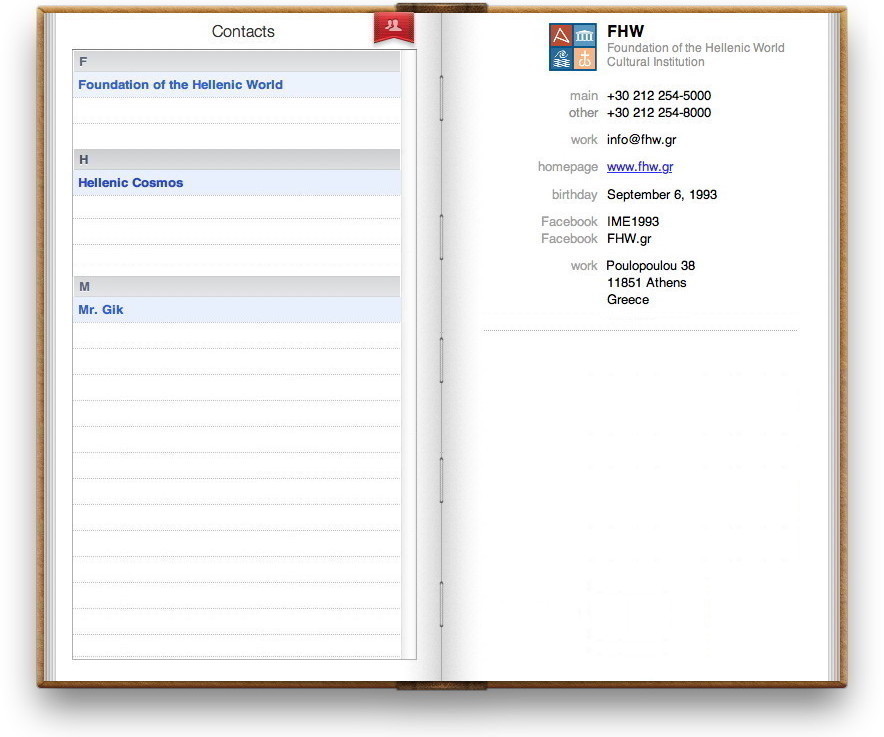
Task: Click the 11851 Athens address line
Action: pos(647,283)
